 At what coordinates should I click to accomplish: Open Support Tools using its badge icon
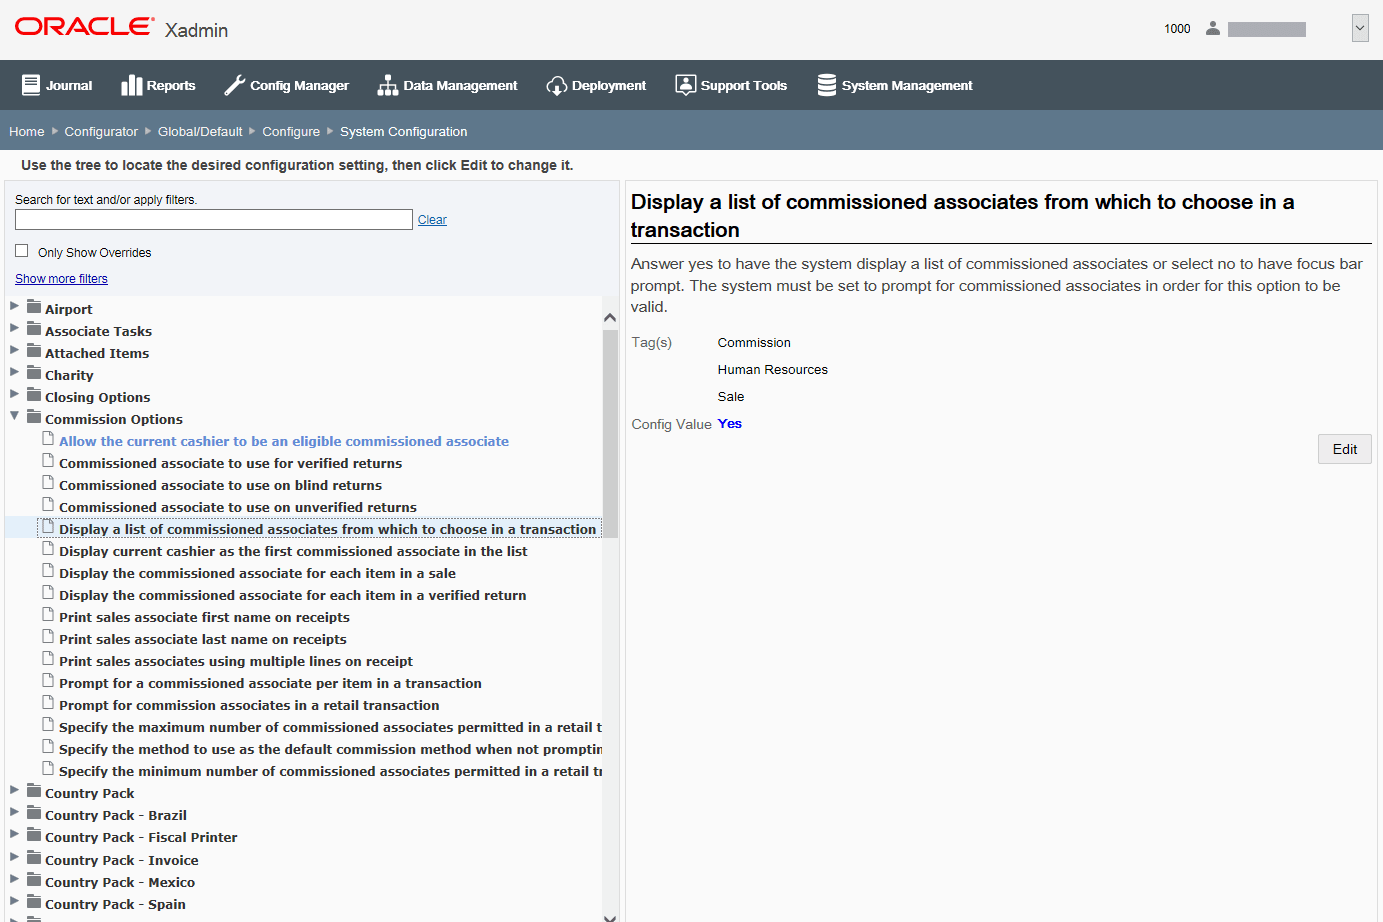(686, 85)
